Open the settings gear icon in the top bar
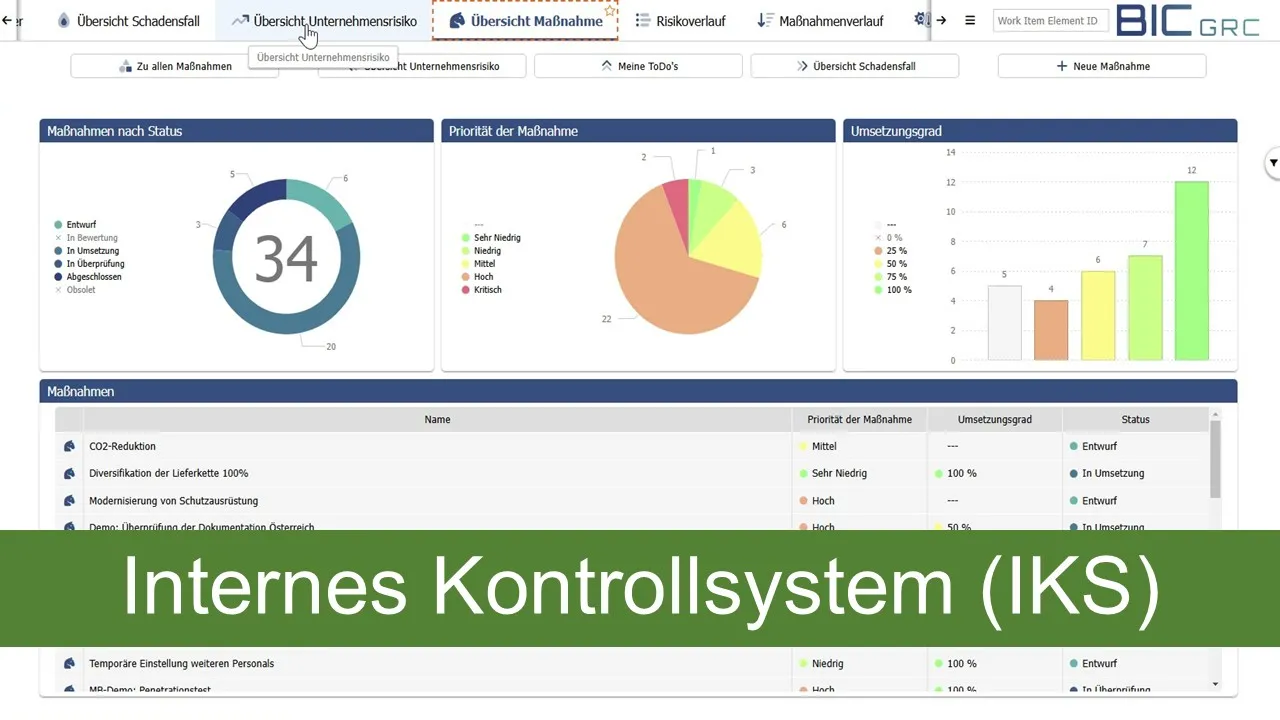Screen dimensions: 1280x720 coord(922,18)
